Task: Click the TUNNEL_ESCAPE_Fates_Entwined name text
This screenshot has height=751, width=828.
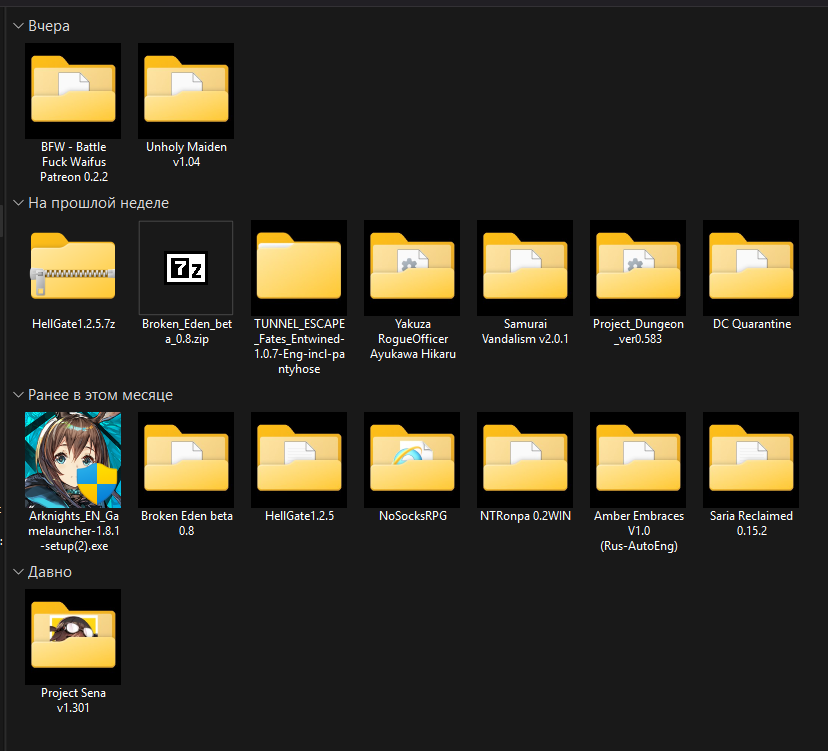Action: (299, 346)
